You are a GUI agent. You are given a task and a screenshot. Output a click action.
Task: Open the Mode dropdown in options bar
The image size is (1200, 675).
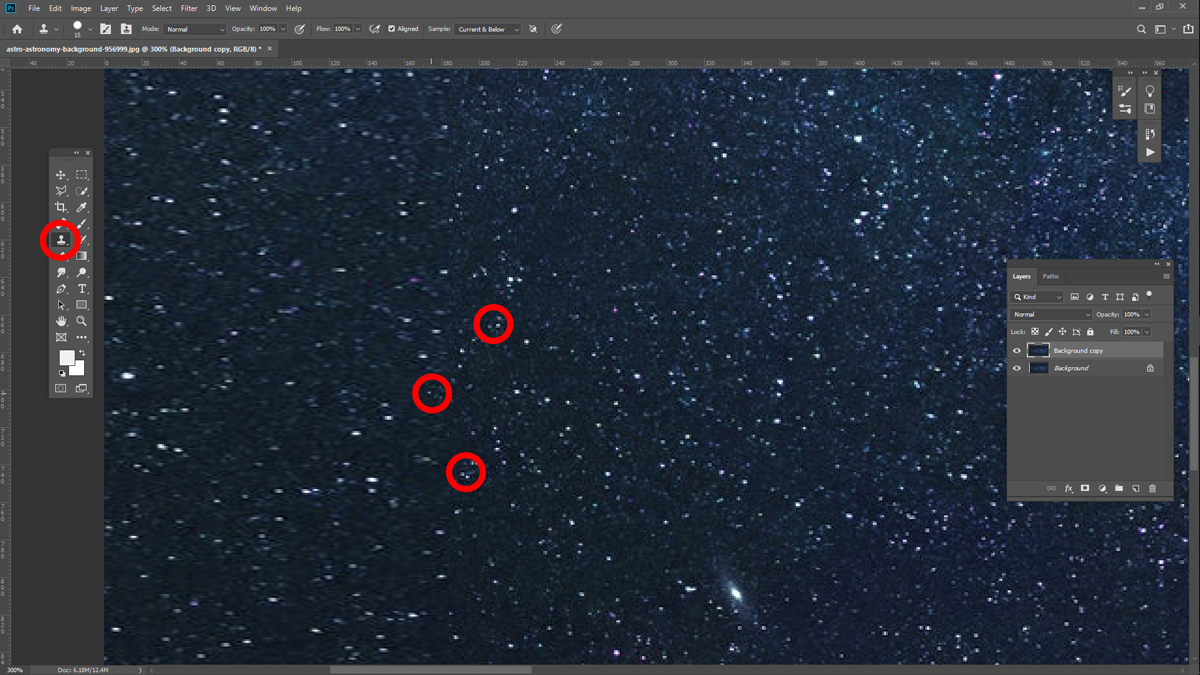coord(194,29)
